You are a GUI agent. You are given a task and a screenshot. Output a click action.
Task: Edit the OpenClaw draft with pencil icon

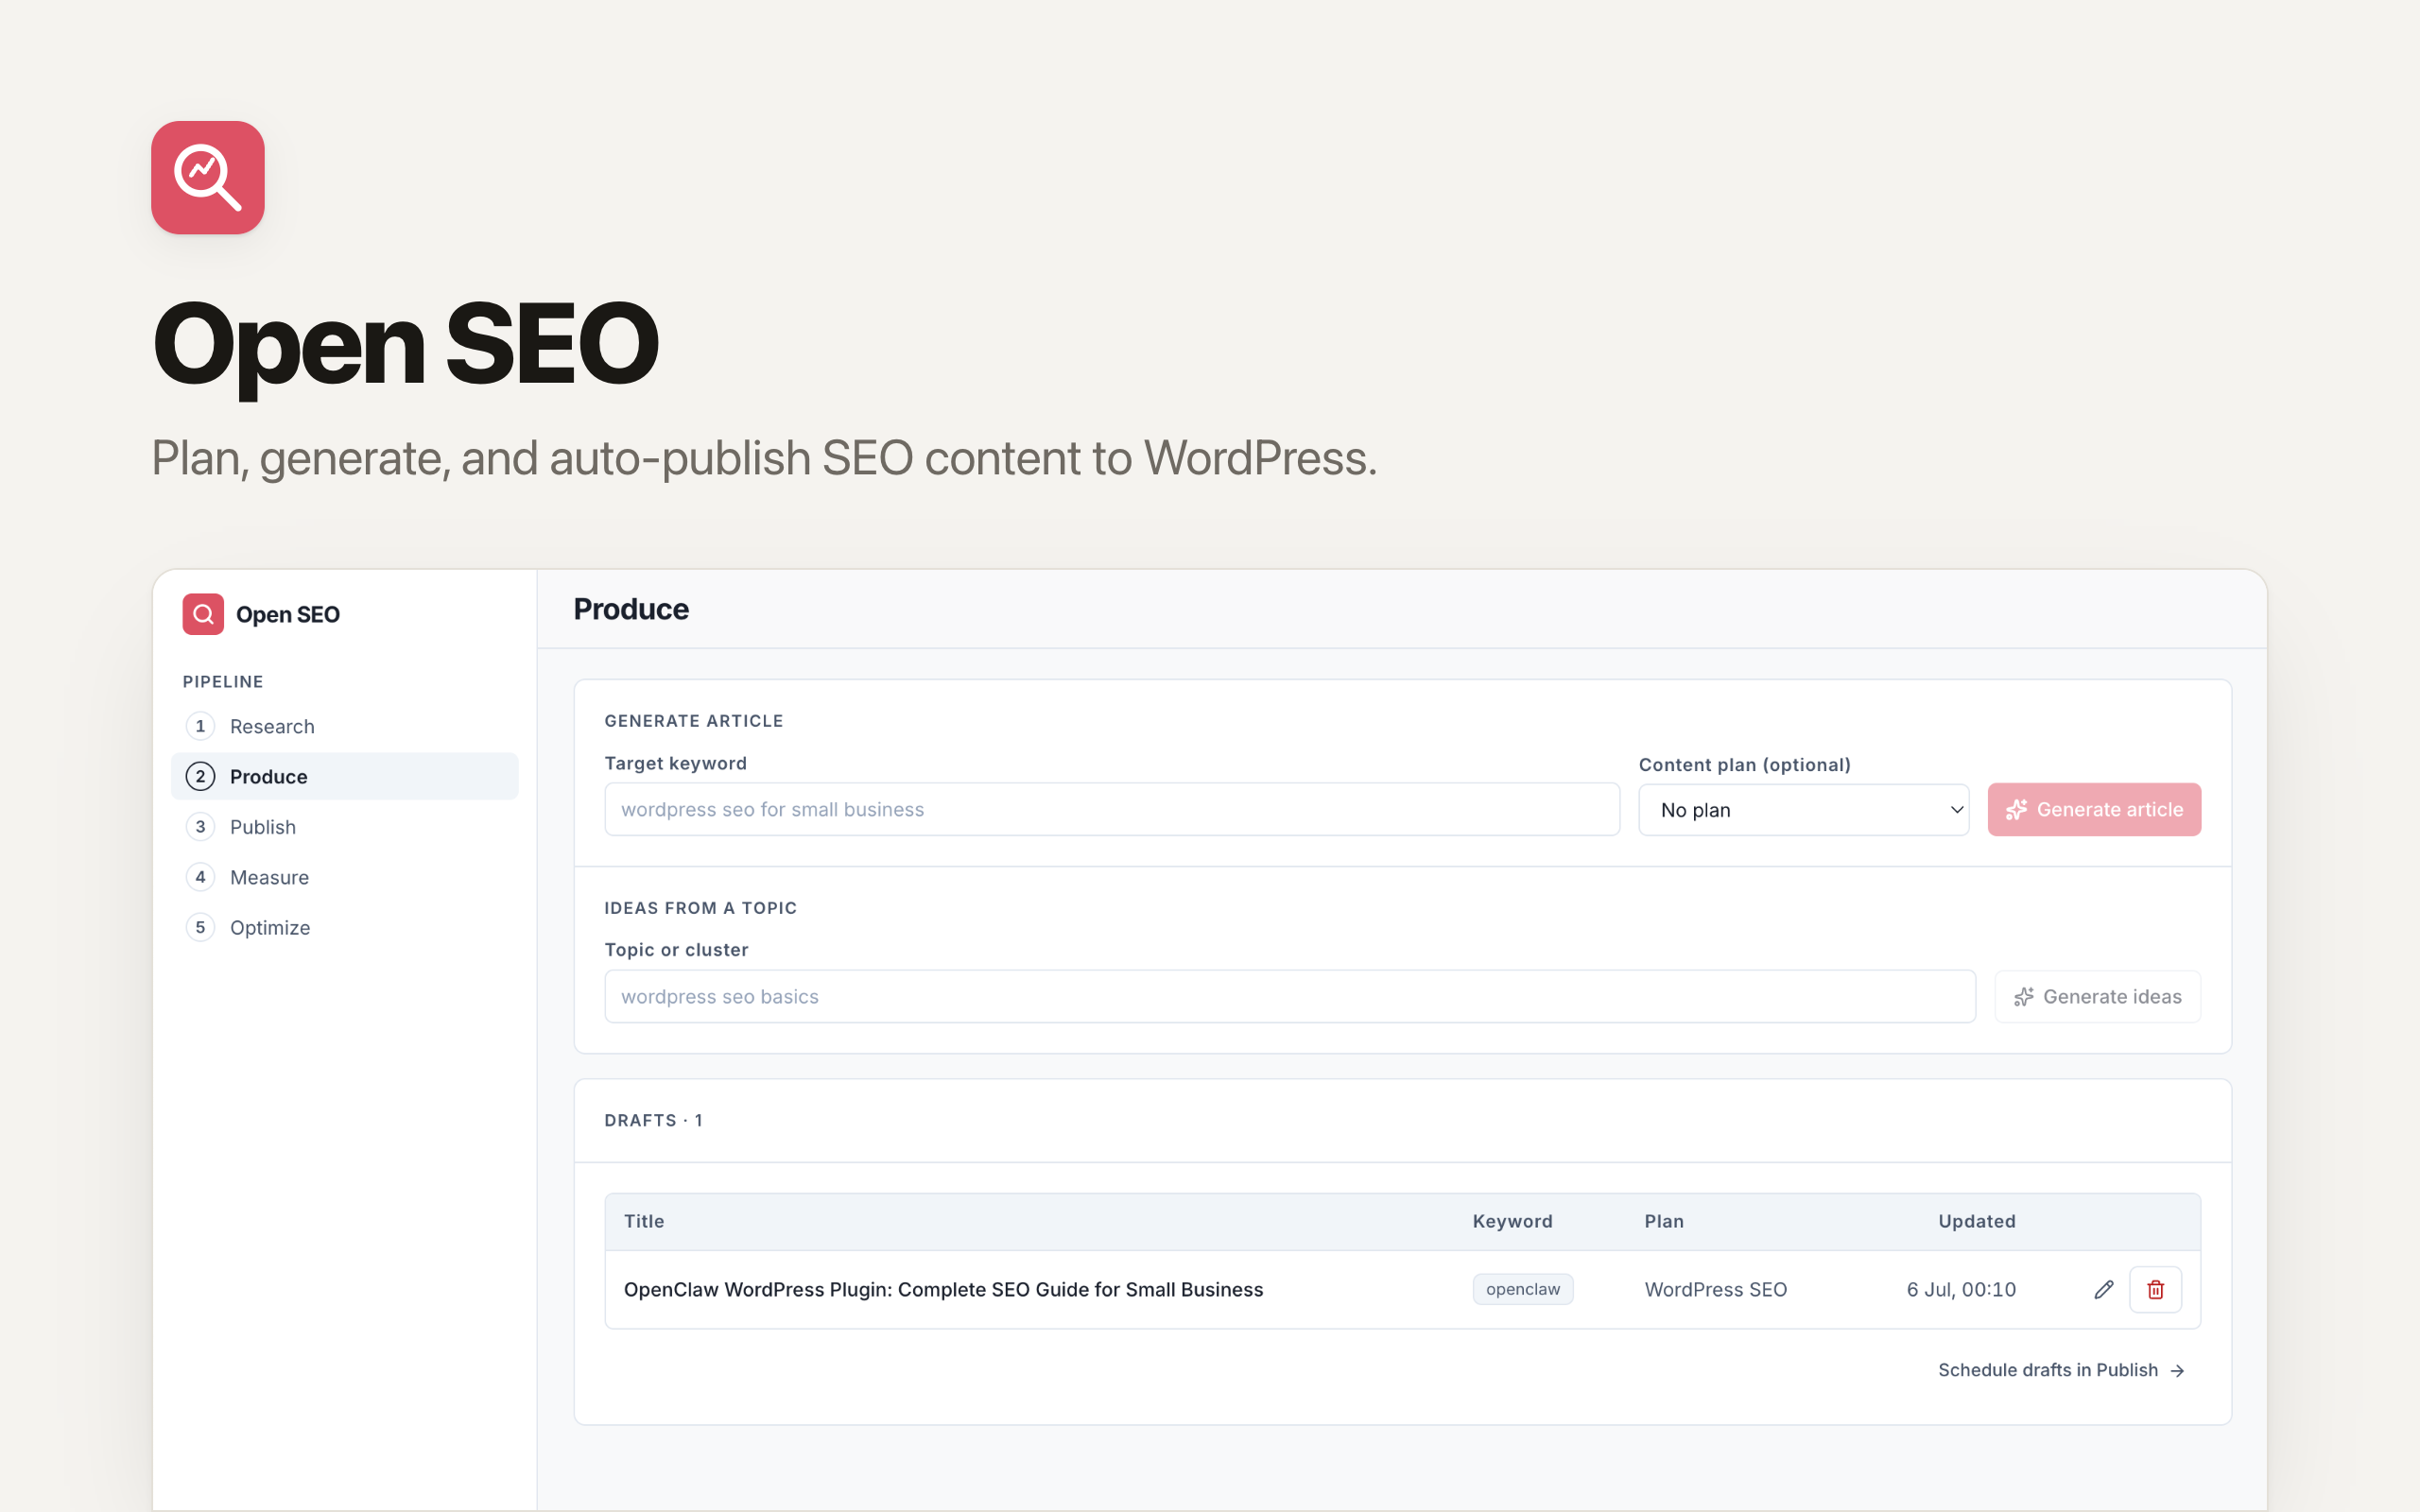[2104, 1289]
